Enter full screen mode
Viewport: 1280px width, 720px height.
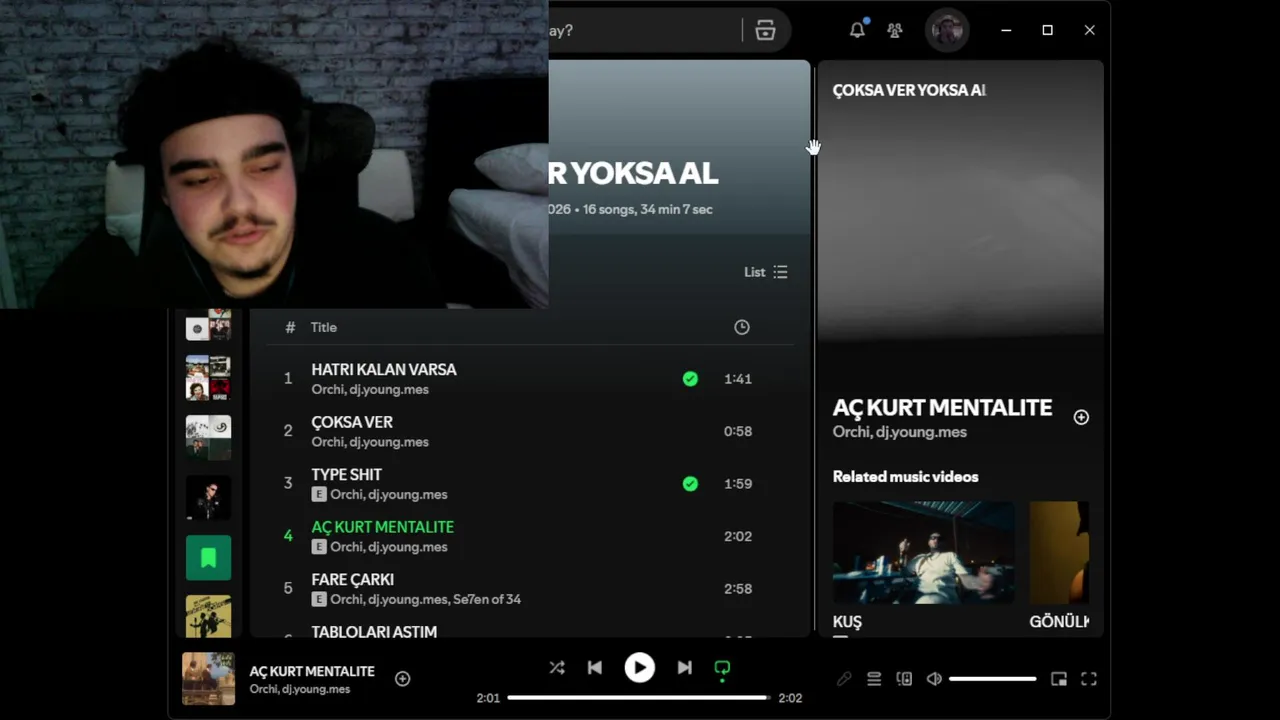pos(1089,679)
